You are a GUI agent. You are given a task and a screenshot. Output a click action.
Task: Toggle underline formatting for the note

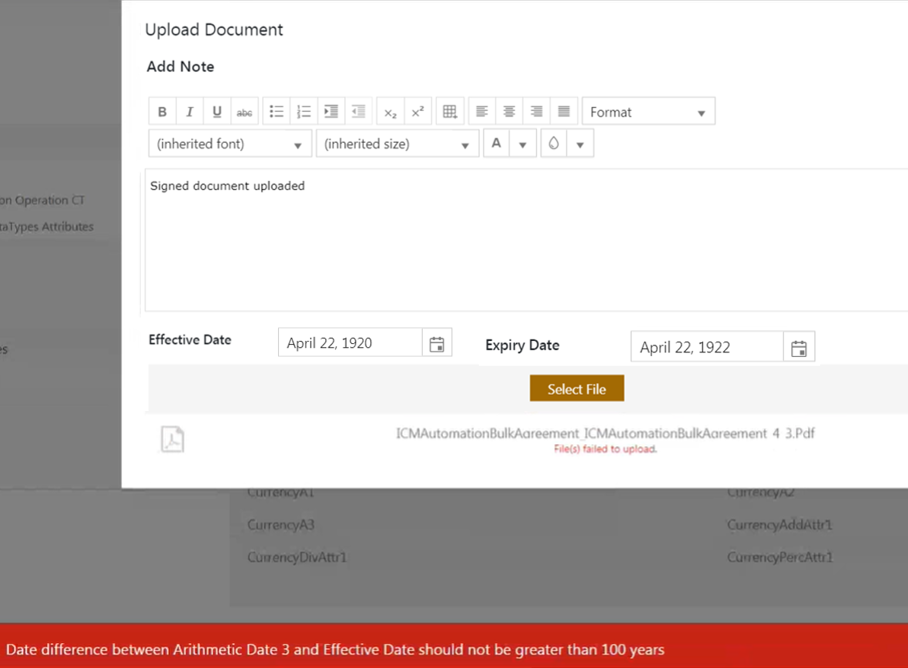point(217,112)
